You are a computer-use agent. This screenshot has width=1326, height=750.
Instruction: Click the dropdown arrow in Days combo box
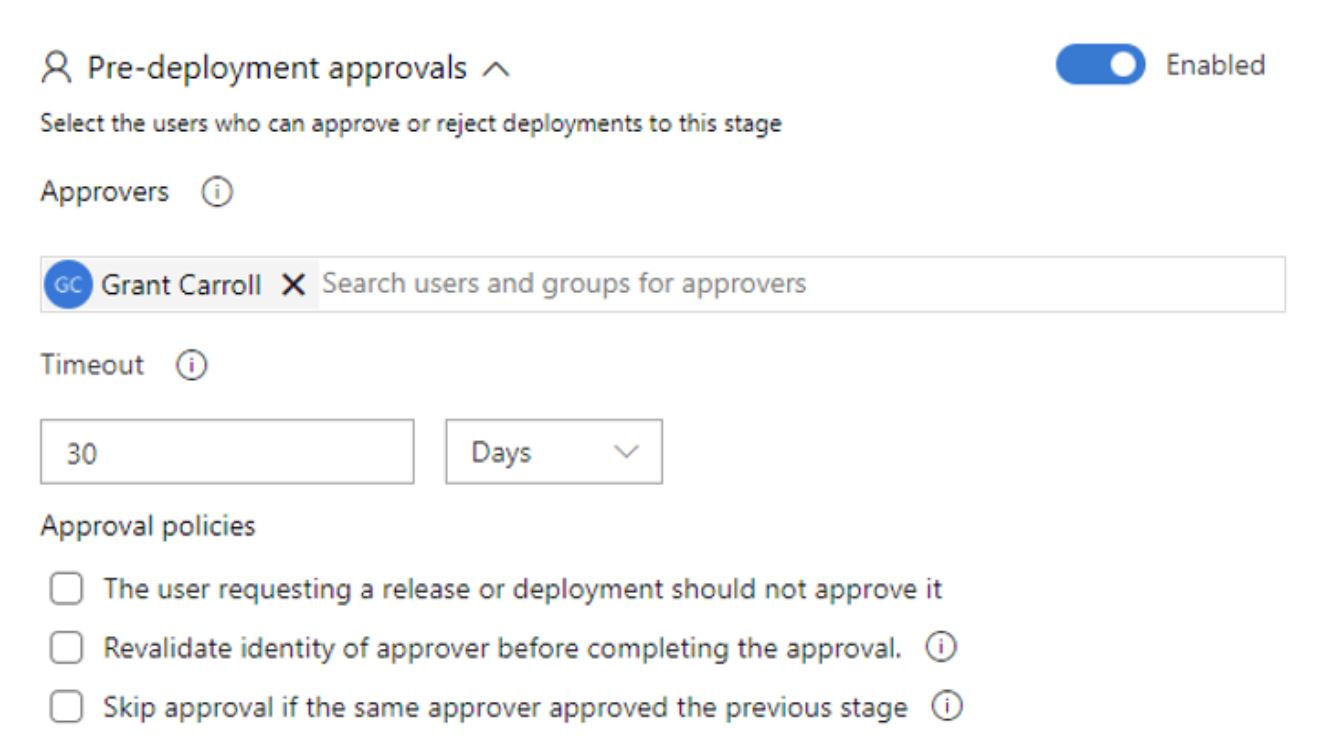627,452
